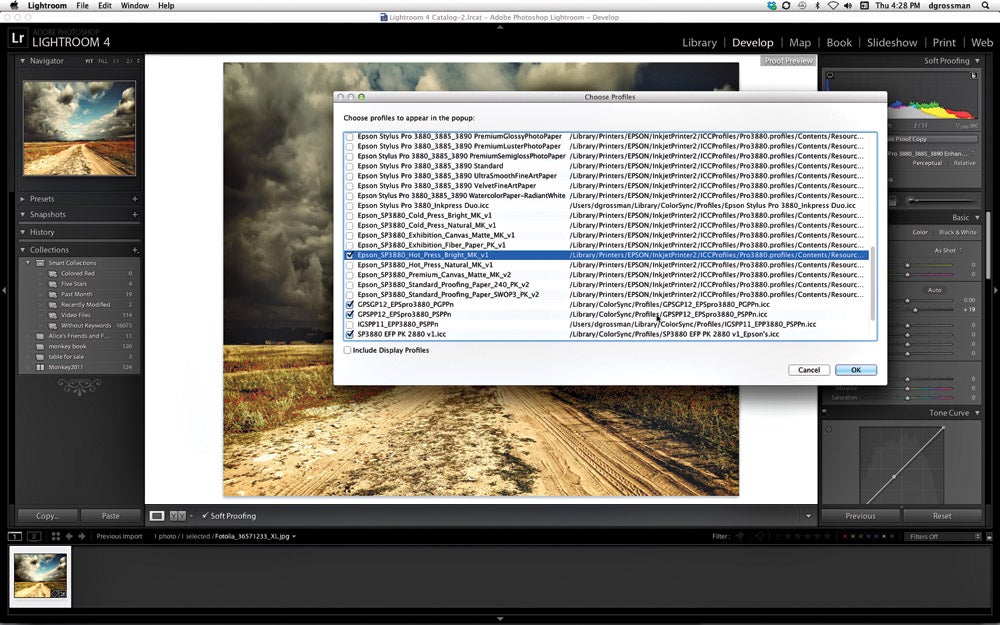Viewport: 1000px width, 625px height.
Task: Open Grid view from the filmstrip bar
Action: pos(55,536)
